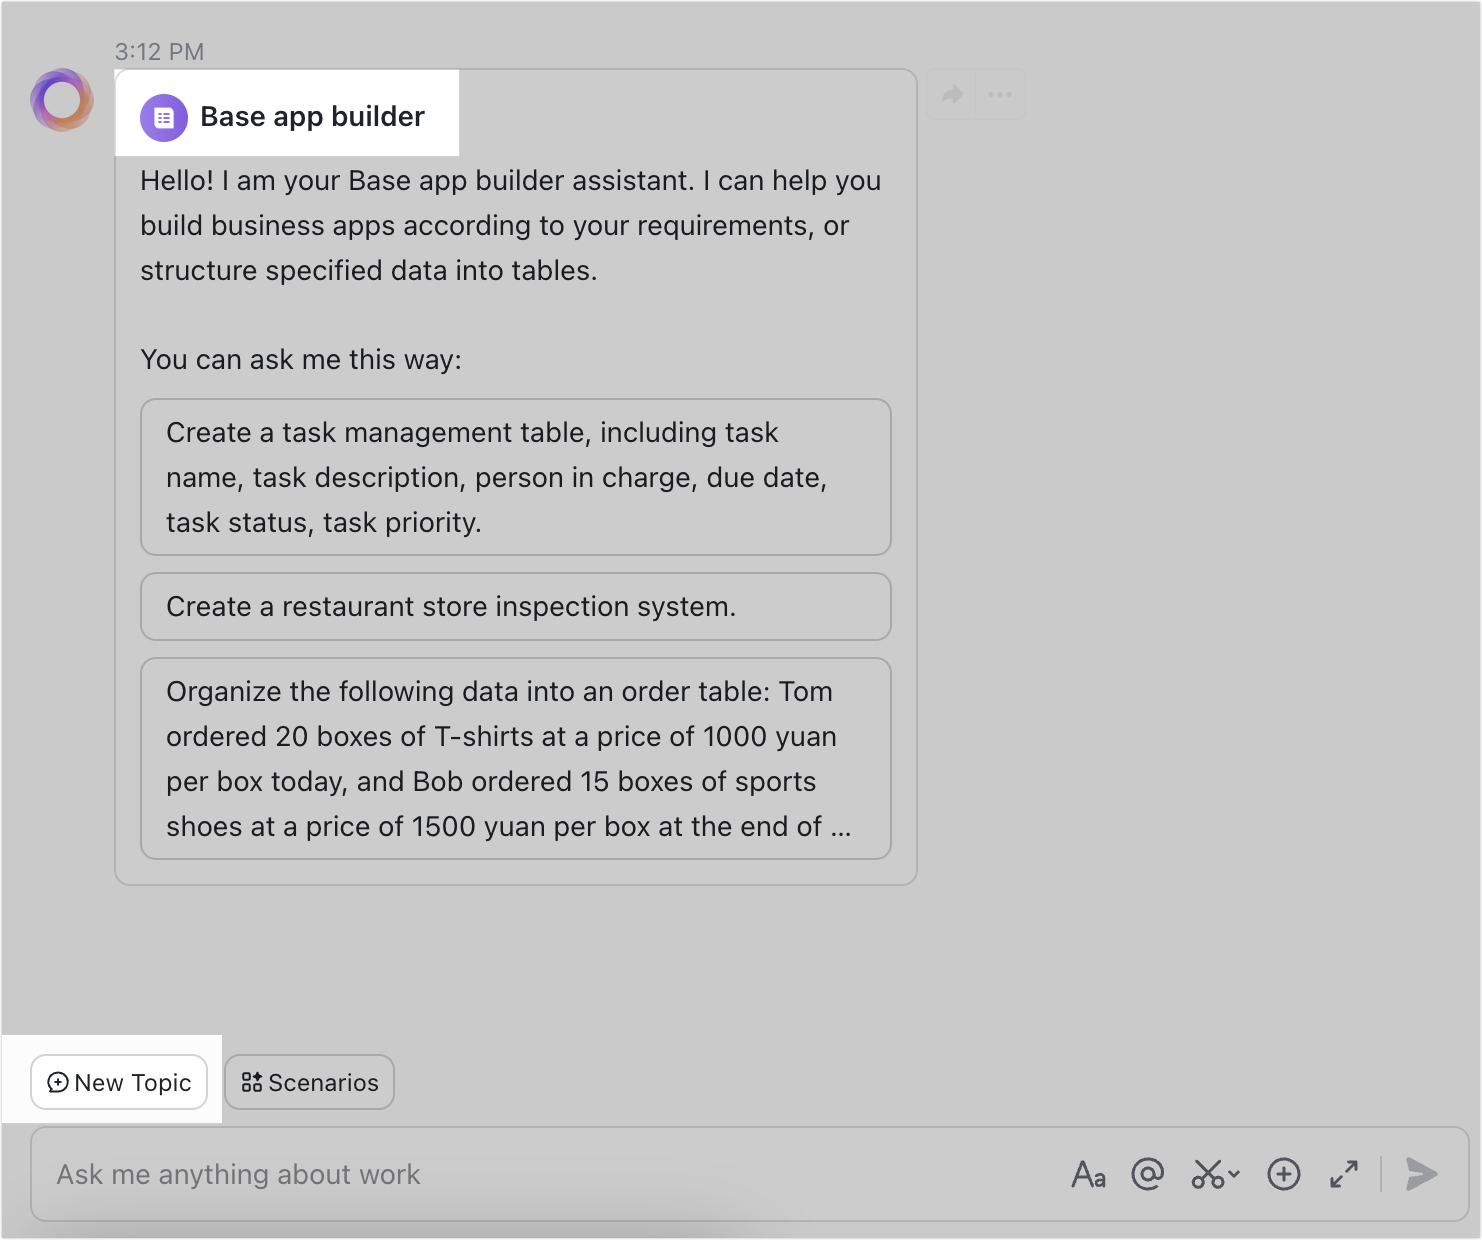Screen dimensions: 1482x1240
Task: Click the @ mention icon
Action: click(1148, 1174)
